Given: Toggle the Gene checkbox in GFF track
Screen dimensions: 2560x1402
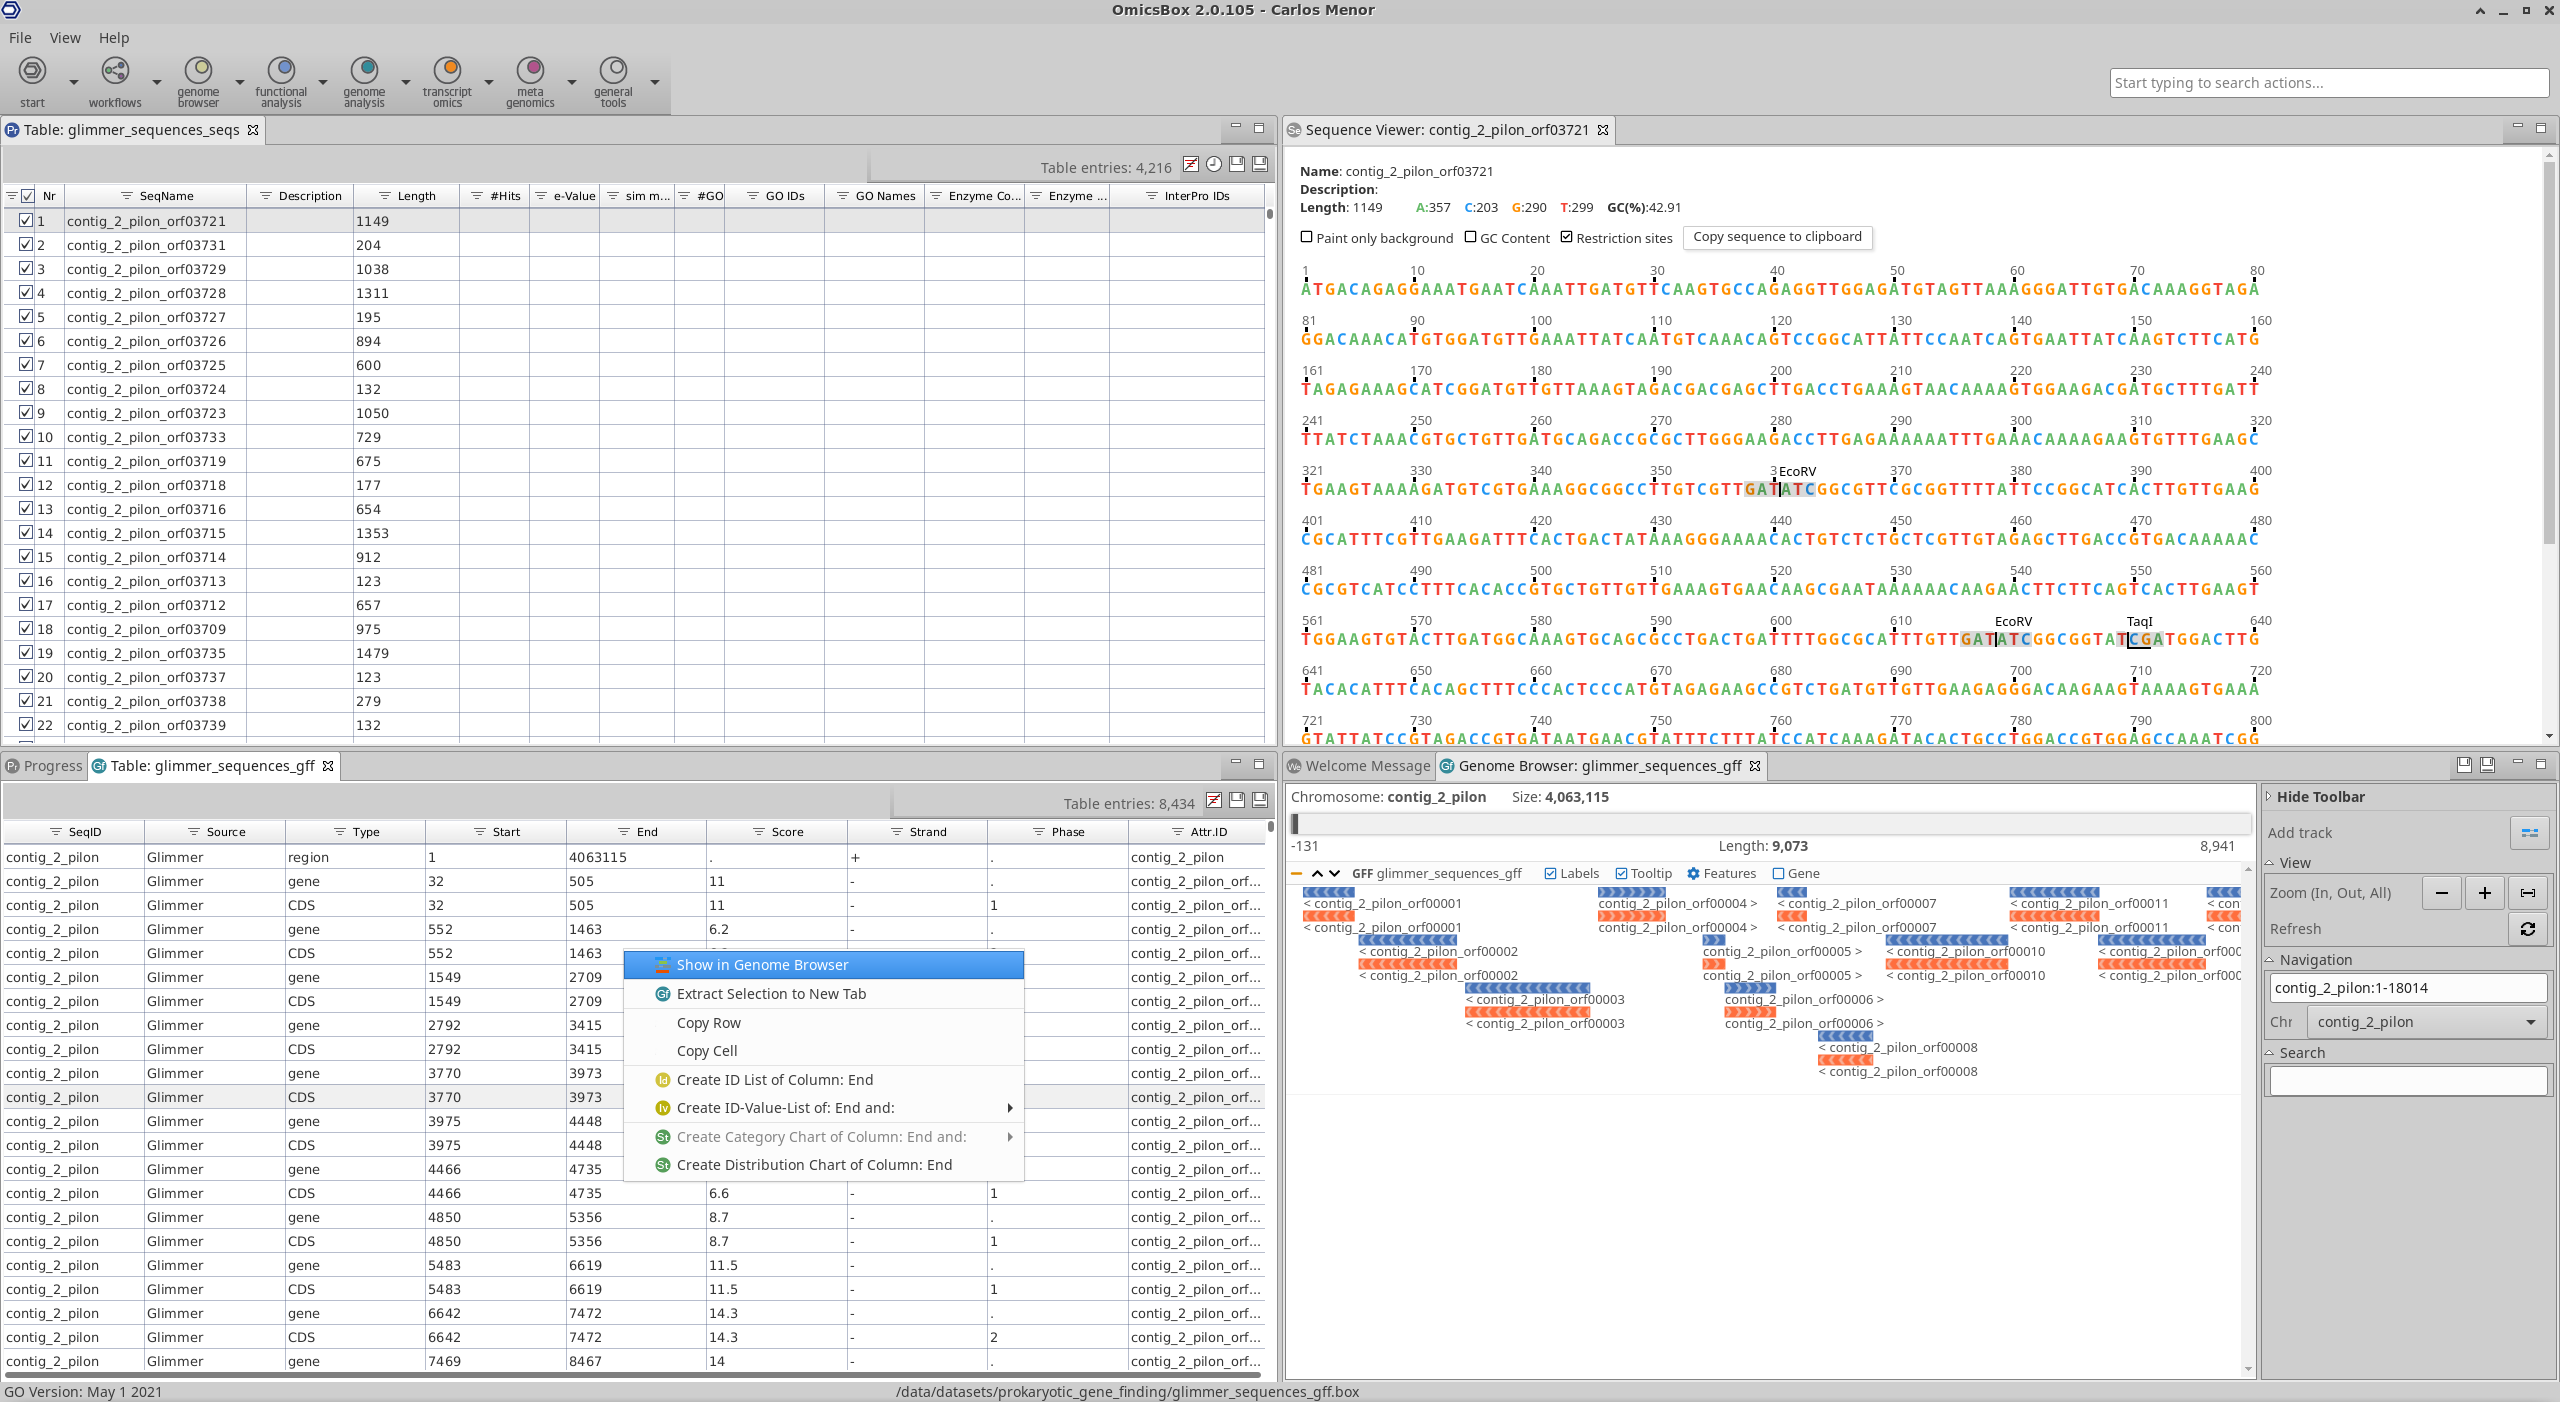Looking at the screenshot, I should point(1778,873).
